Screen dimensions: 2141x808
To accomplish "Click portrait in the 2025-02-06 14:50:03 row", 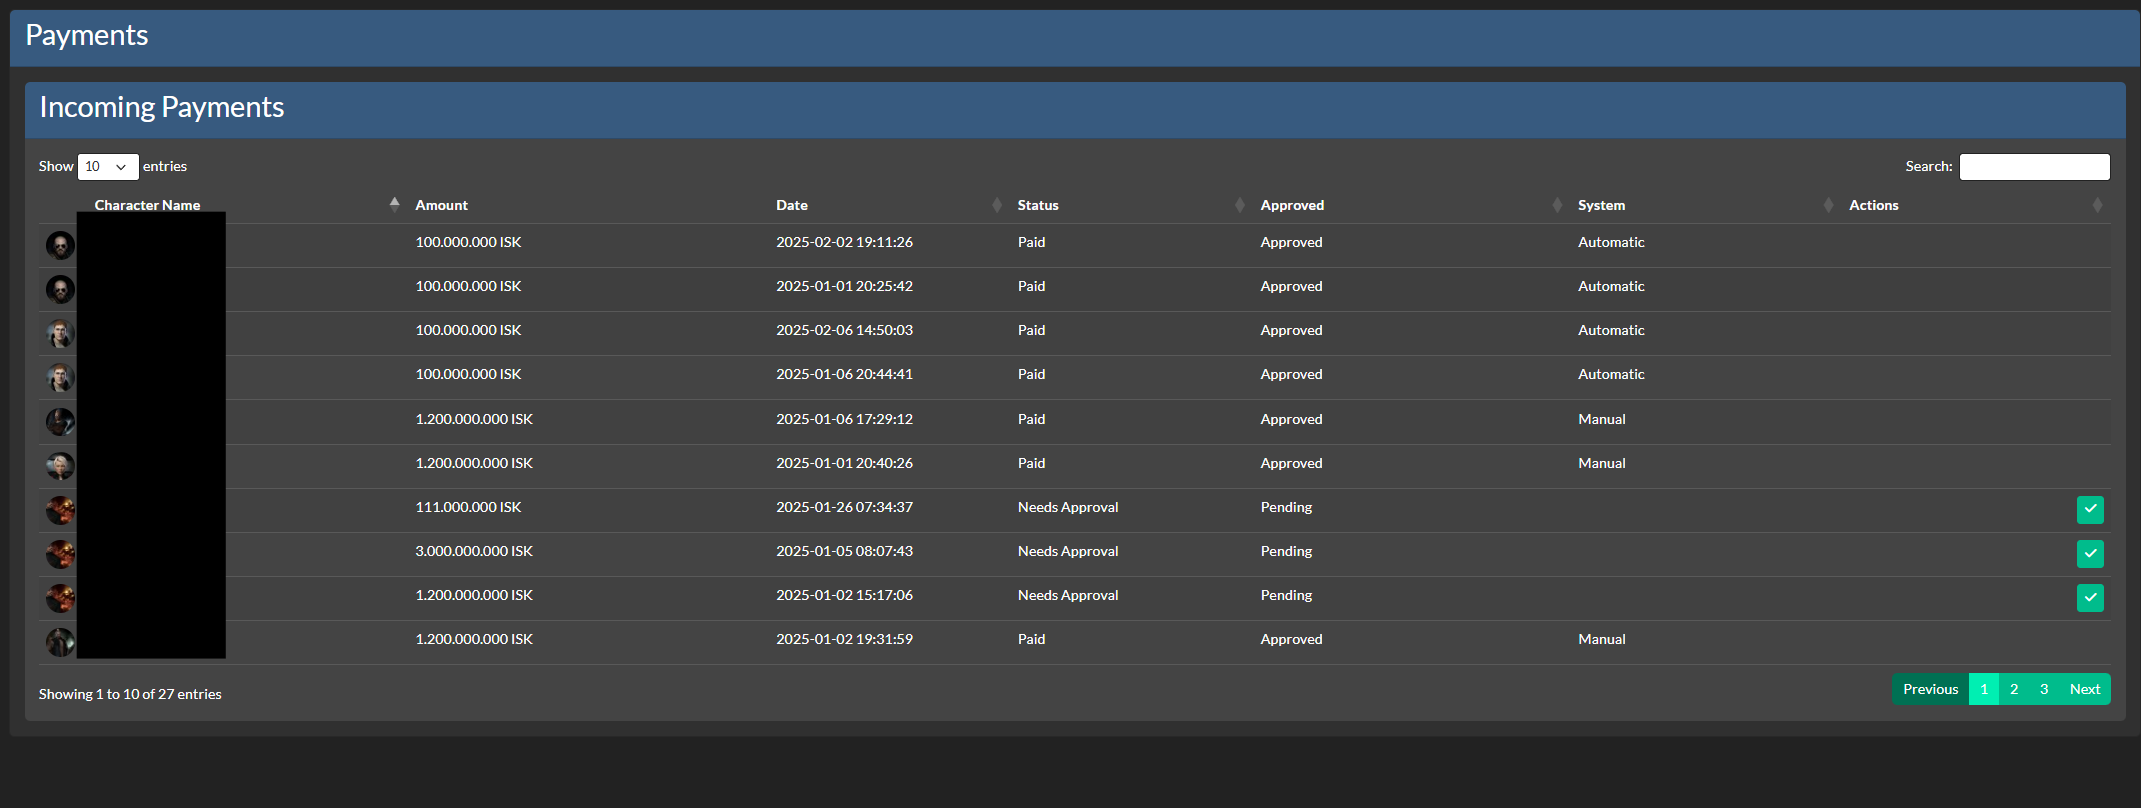I will click(60, 333).
